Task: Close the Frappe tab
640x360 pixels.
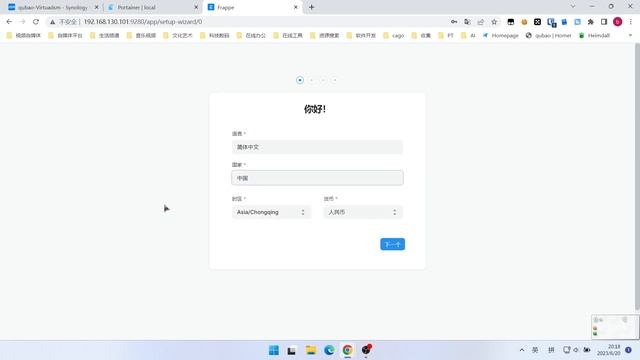Action: [x=296, y=7]
